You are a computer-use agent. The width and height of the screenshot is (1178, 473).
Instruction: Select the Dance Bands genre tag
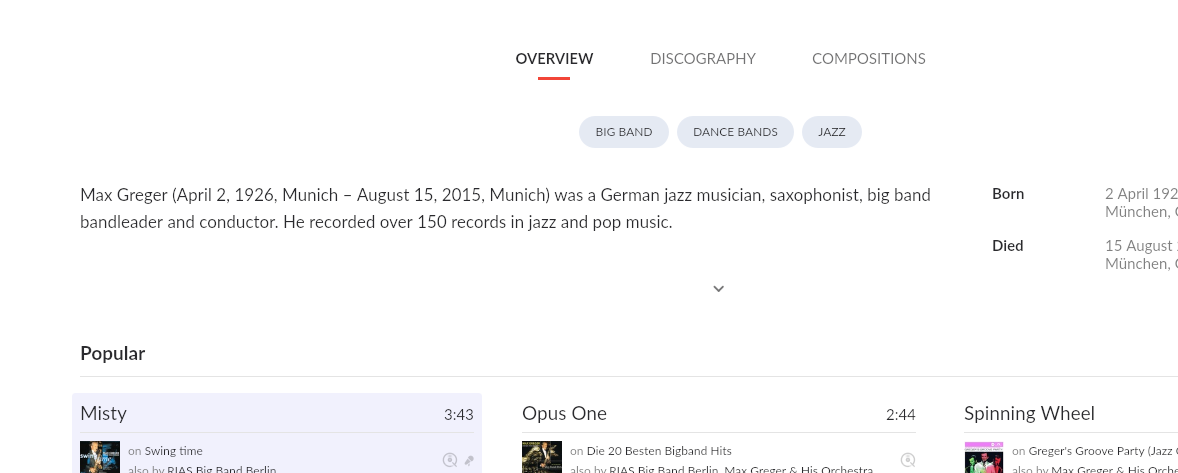[x=735, y=132]
